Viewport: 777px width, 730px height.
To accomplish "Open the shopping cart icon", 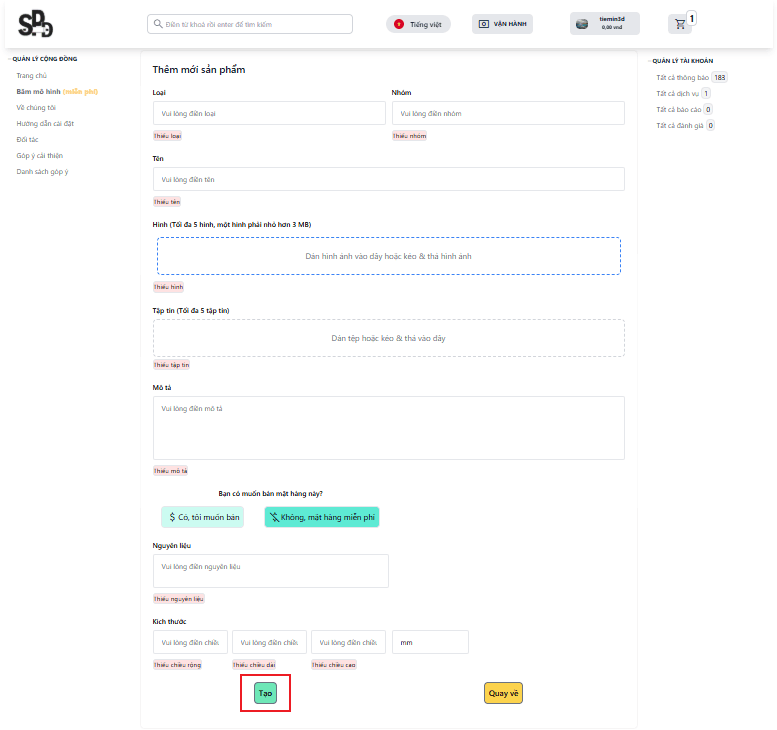I will coord(680,24).
